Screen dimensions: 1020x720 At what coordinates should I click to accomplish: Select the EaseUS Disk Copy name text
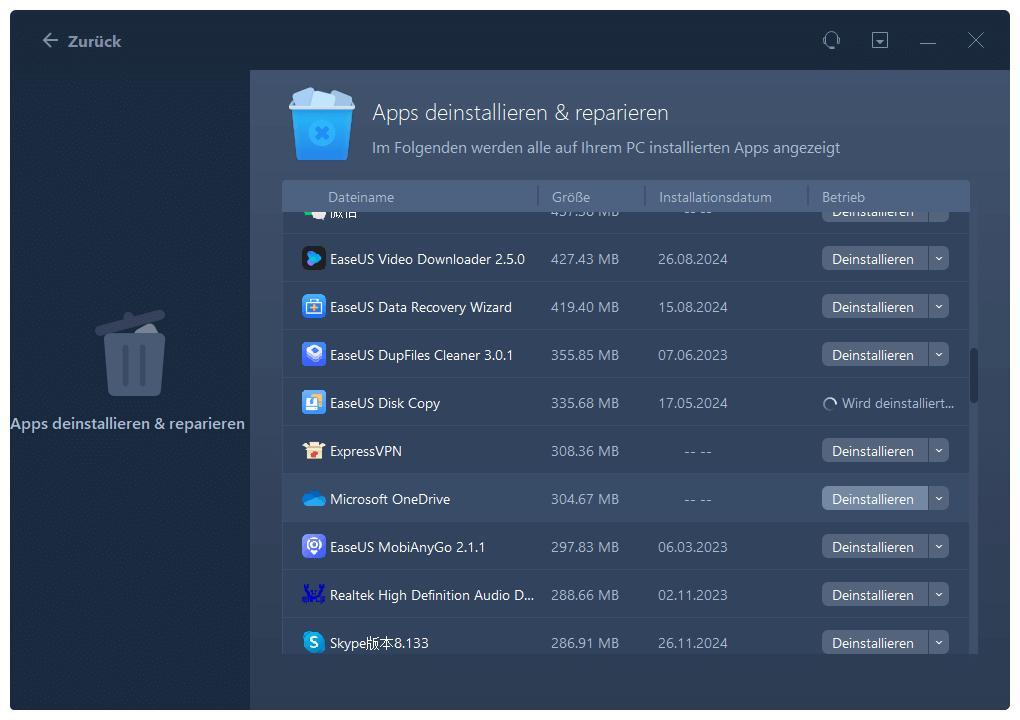coord(385,403)
